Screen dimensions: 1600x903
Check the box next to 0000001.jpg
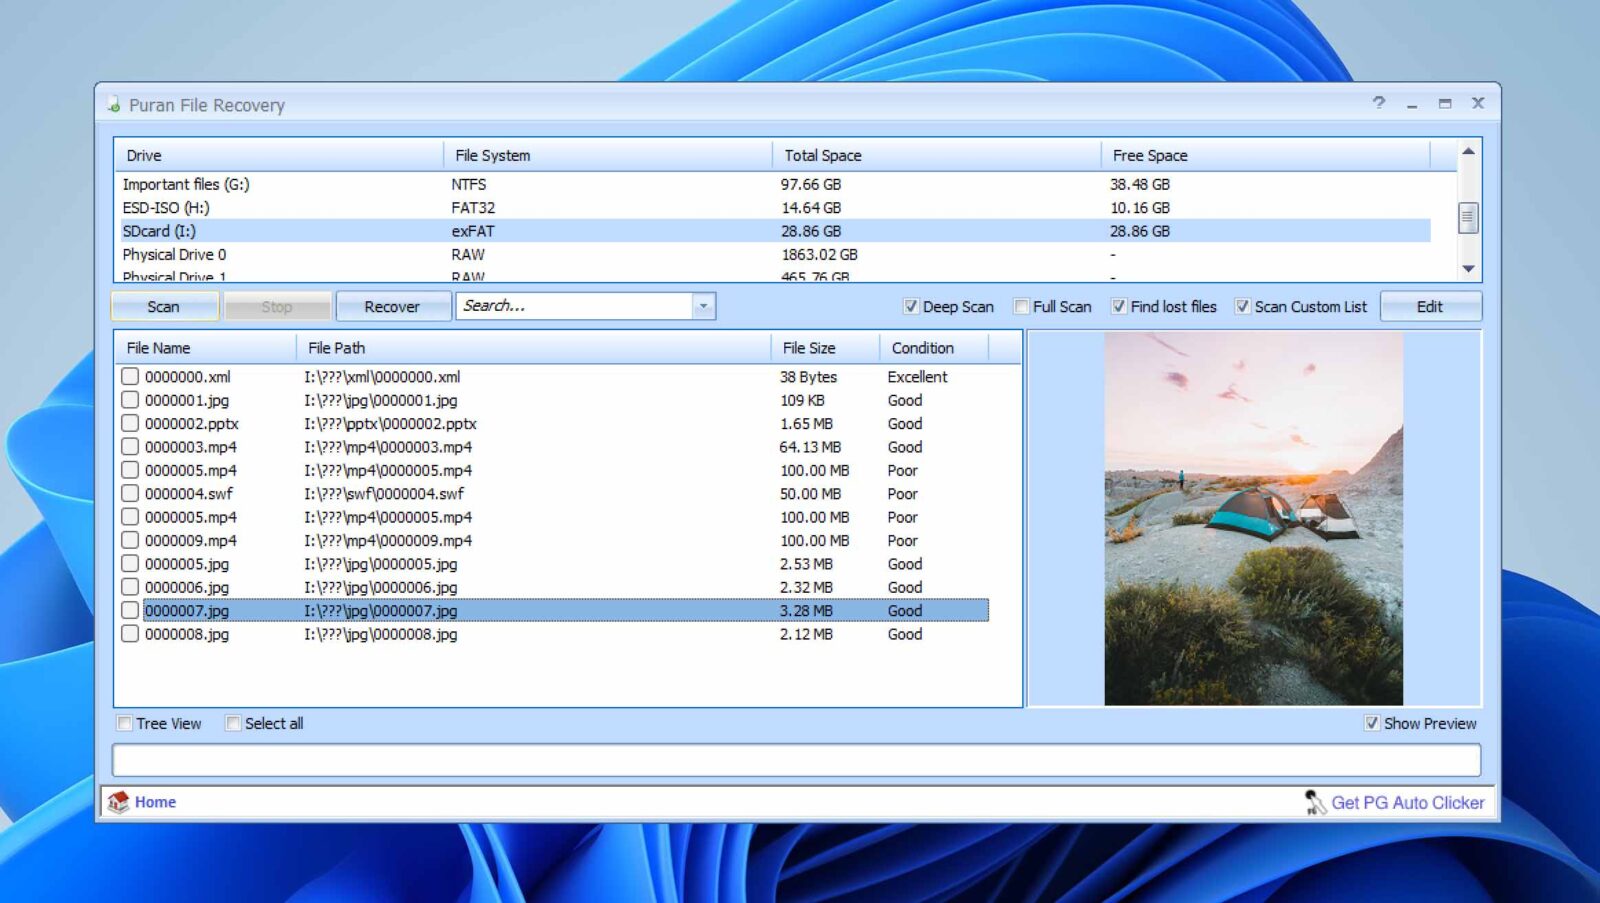coord(130,399)
